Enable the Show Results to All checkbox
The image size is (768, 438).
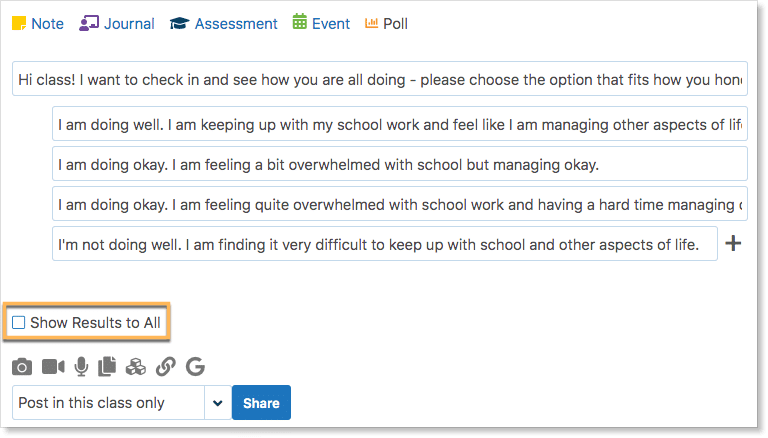19,323
